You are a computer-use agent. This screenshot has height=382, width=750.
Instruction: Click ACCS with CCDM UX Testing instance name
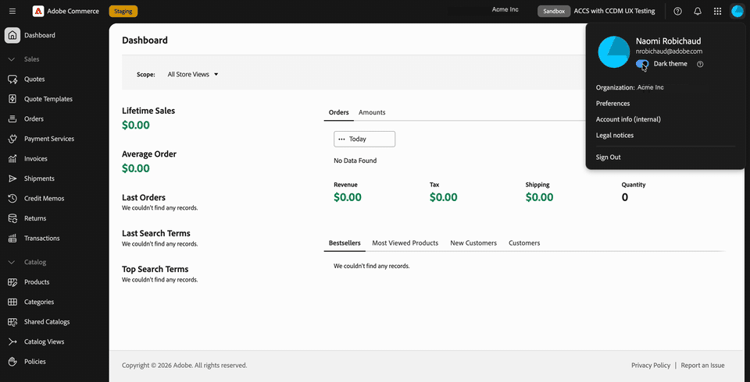[614, 11]
